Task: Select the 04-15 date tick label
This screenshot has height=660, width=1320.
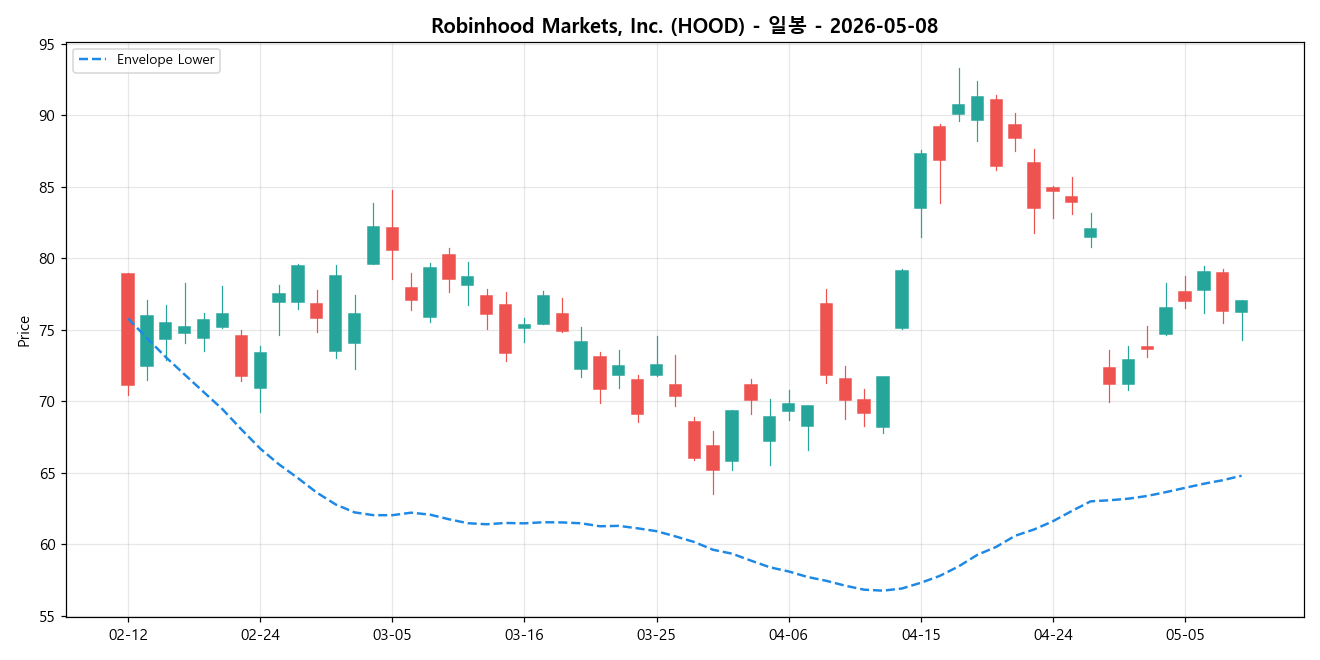Action: coord(921,634)
